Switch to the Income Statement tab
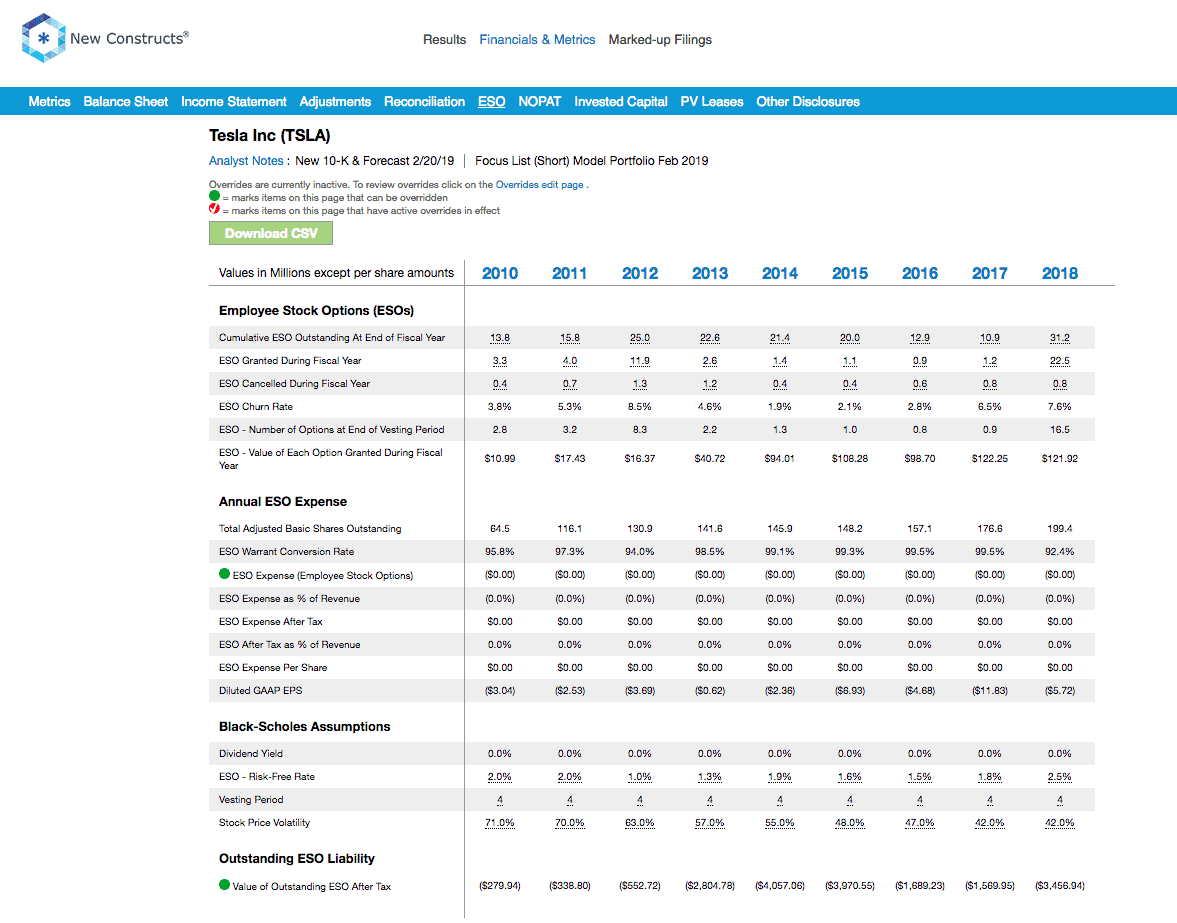The image size is (1177, 923). (x=234, y=101)
